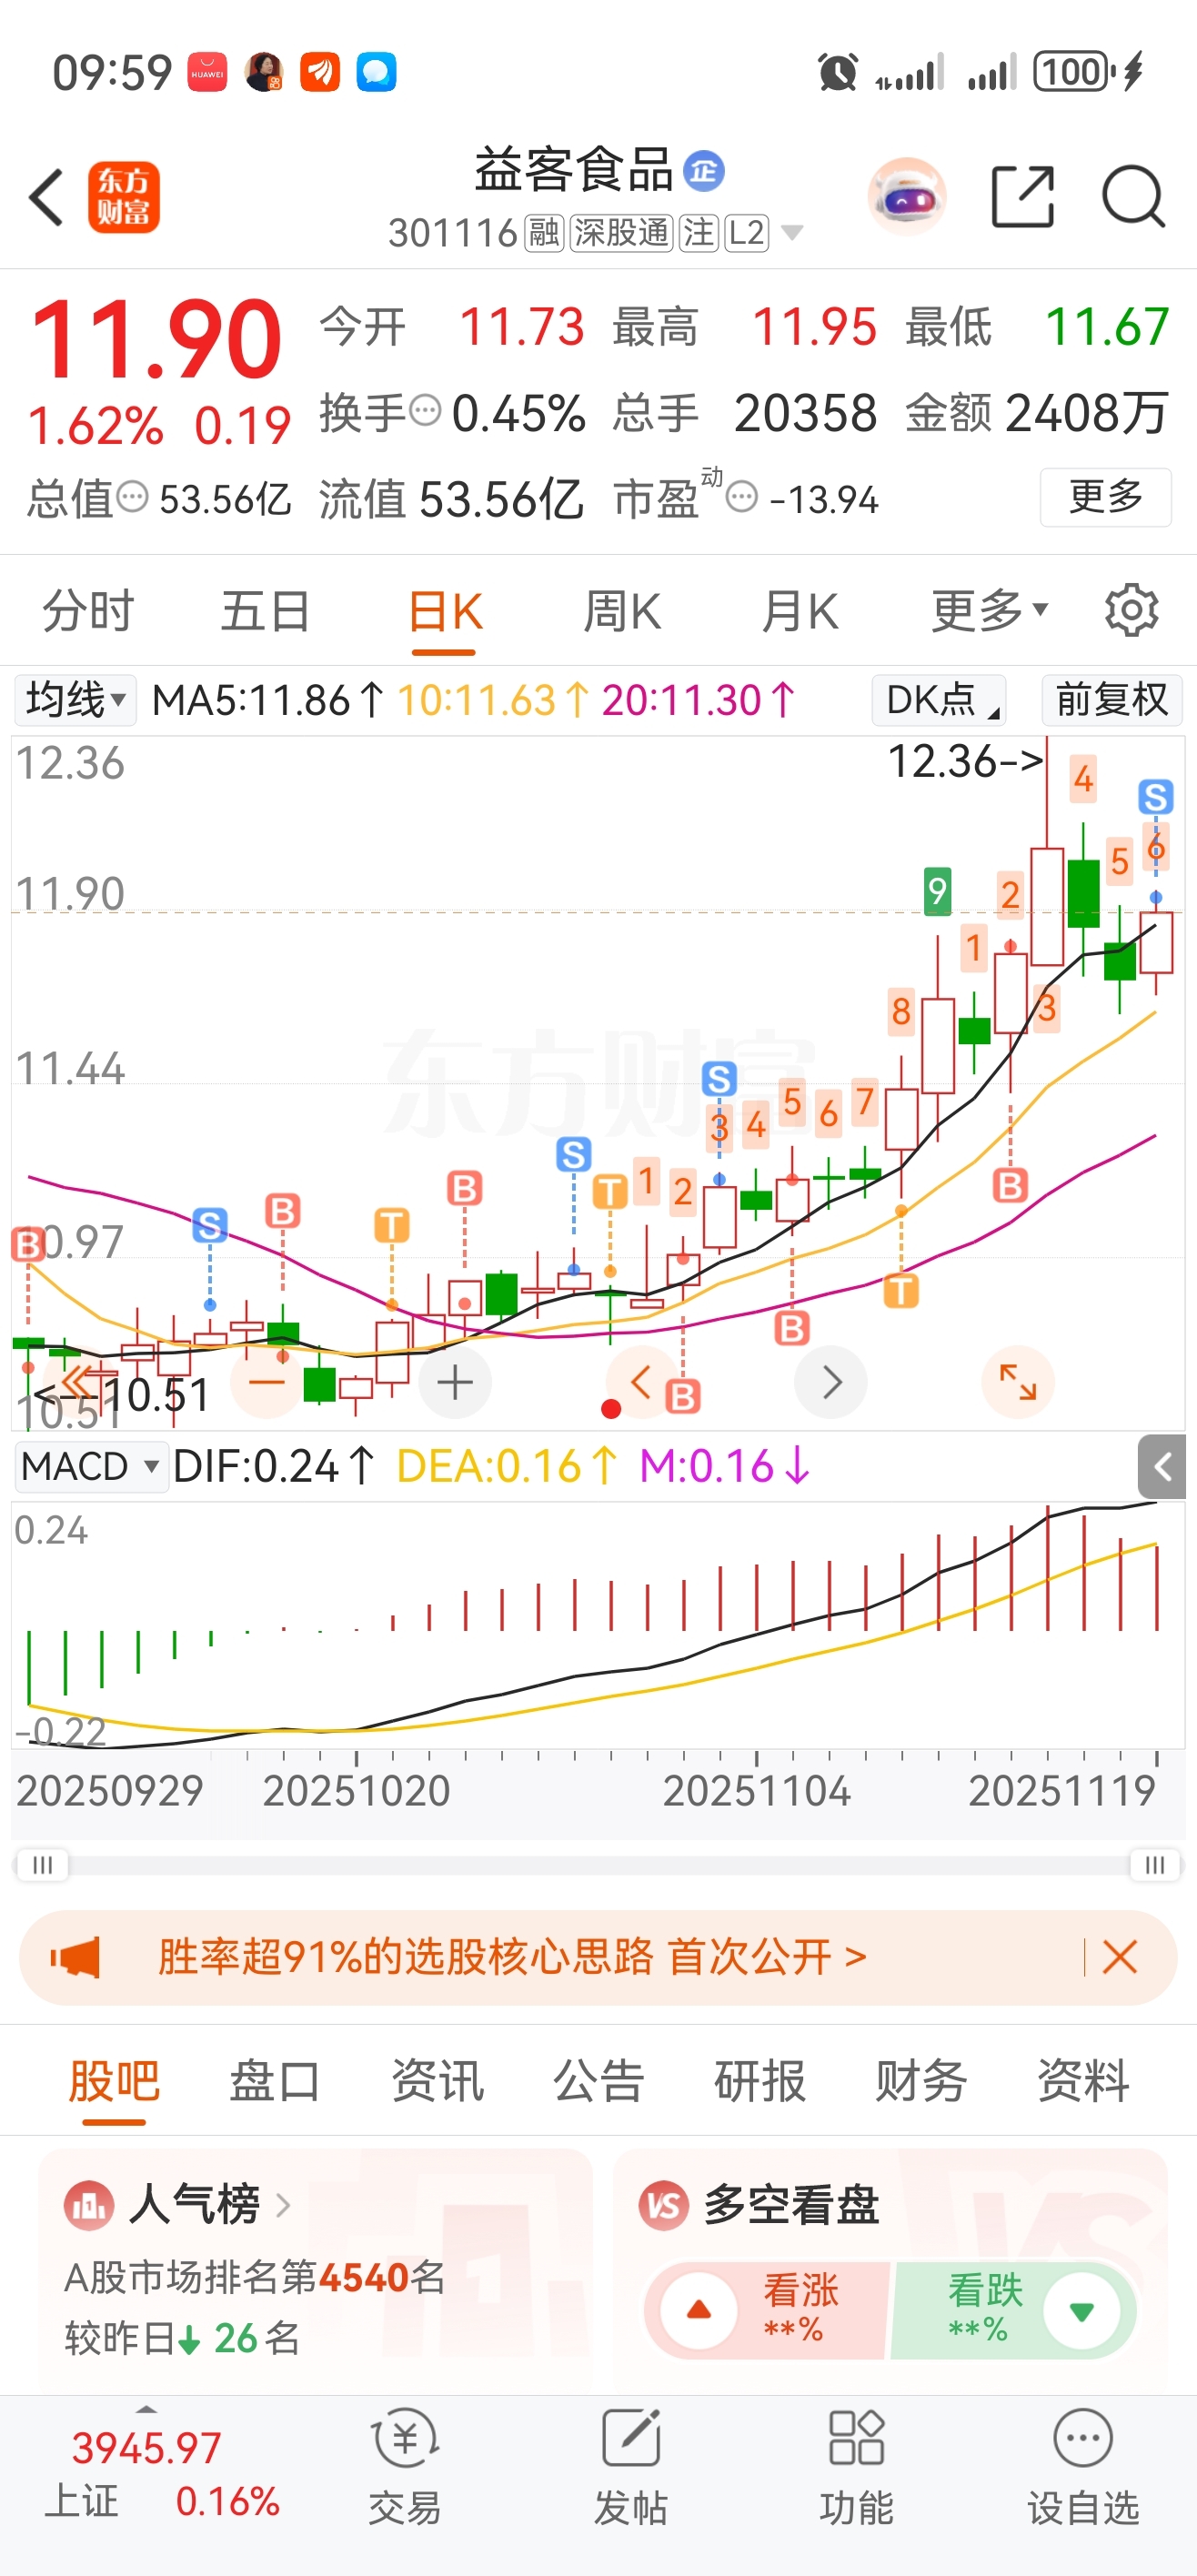Show info for 市盈 ratio
Image resolution: width=1197 pixels, height=2576 pixels.
pyautogui.click(x=741, y=497)
